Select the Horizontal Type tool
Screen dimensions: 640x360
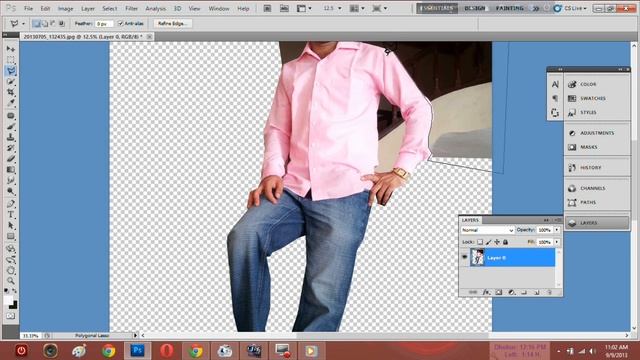coord(11,214)
